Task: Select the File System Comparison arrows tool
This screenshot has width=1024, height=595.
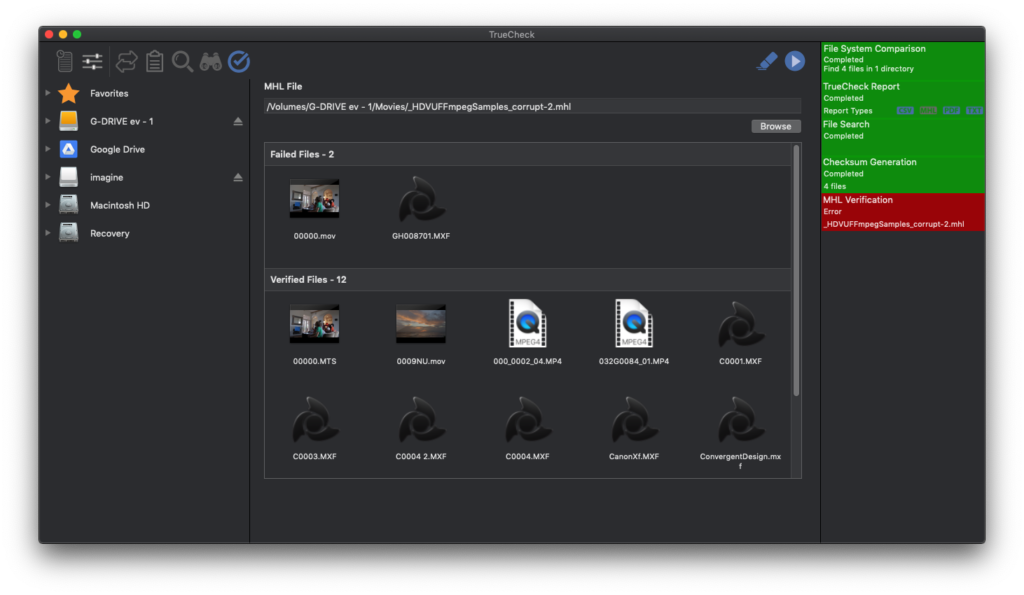Action: pos(126,61)
